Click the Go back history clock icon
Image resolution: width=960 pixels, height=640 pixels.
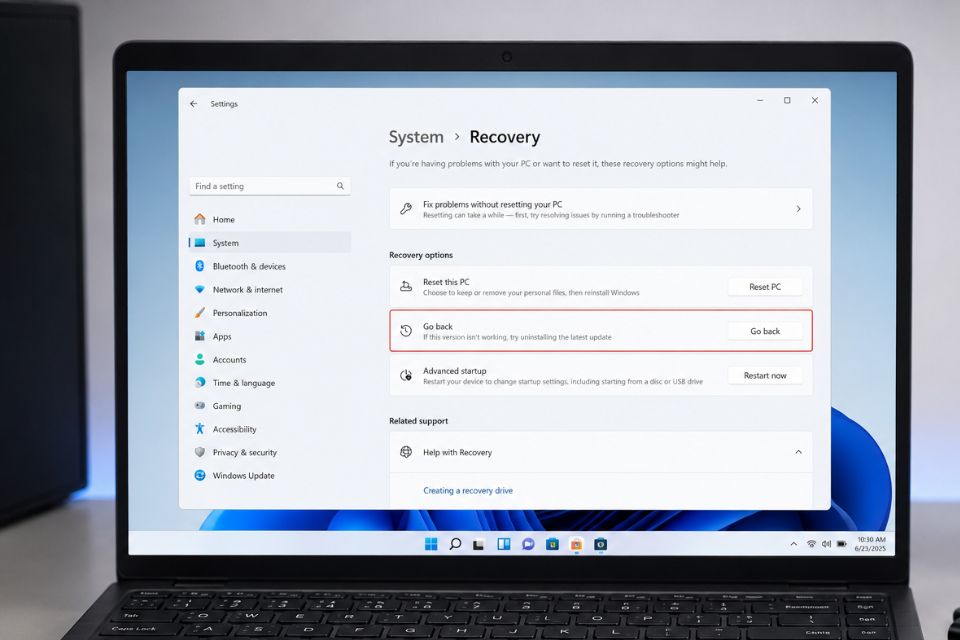[x=406, y=331]
